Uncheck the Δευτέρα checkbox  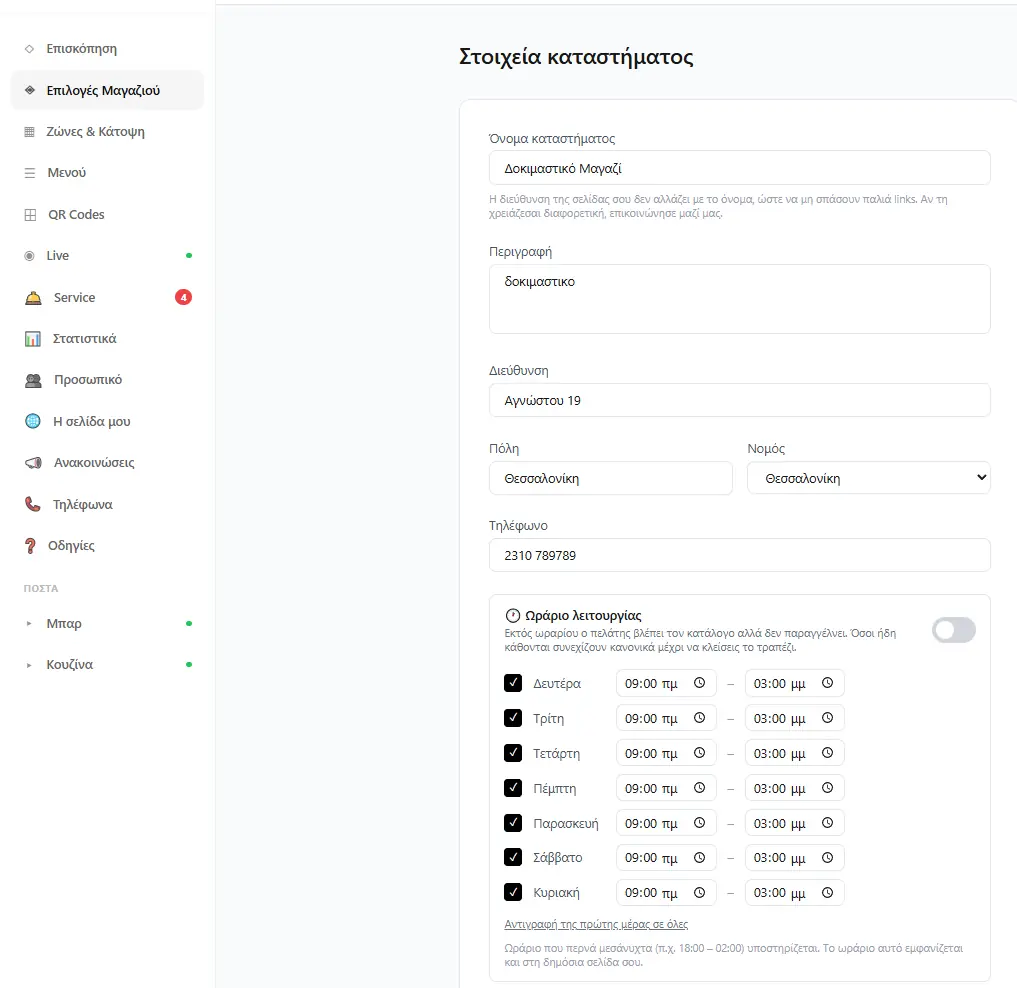513,683
